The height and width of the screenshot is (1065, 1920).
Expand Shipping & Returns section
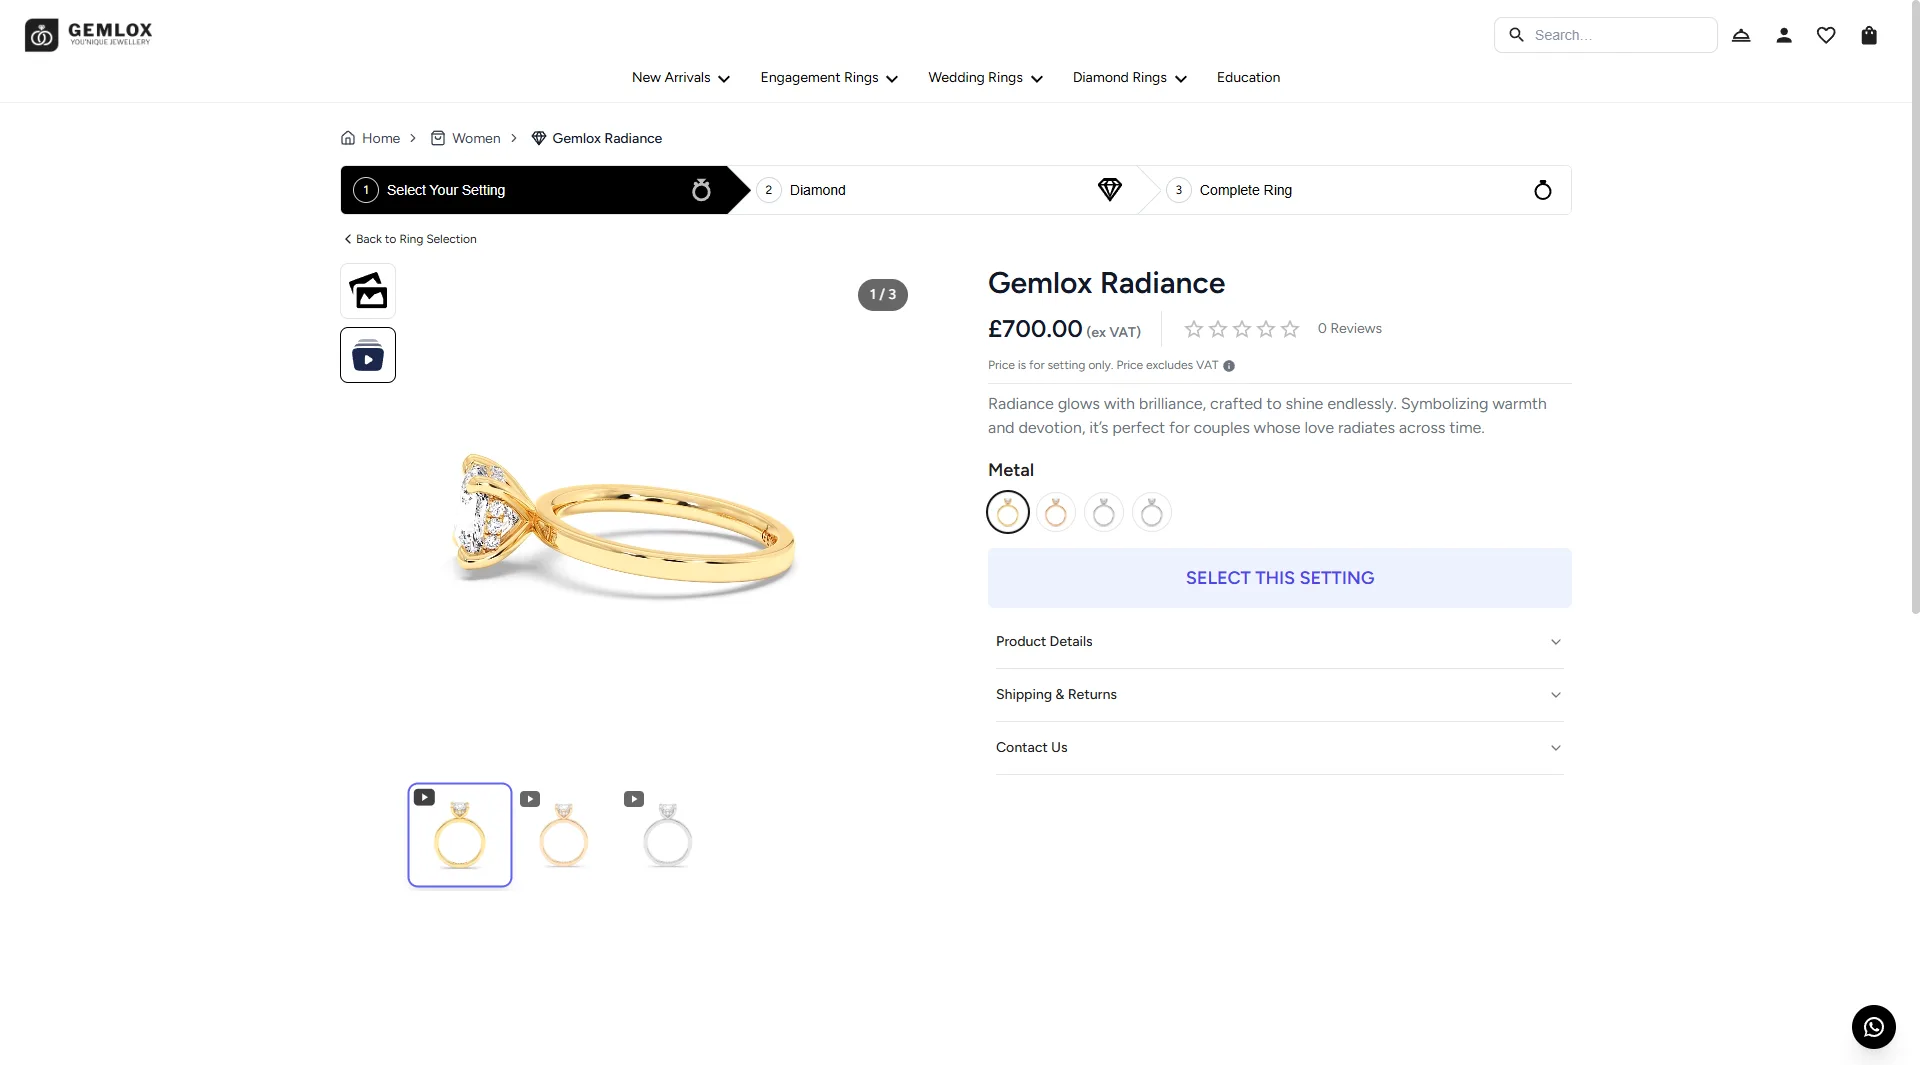1279,695
